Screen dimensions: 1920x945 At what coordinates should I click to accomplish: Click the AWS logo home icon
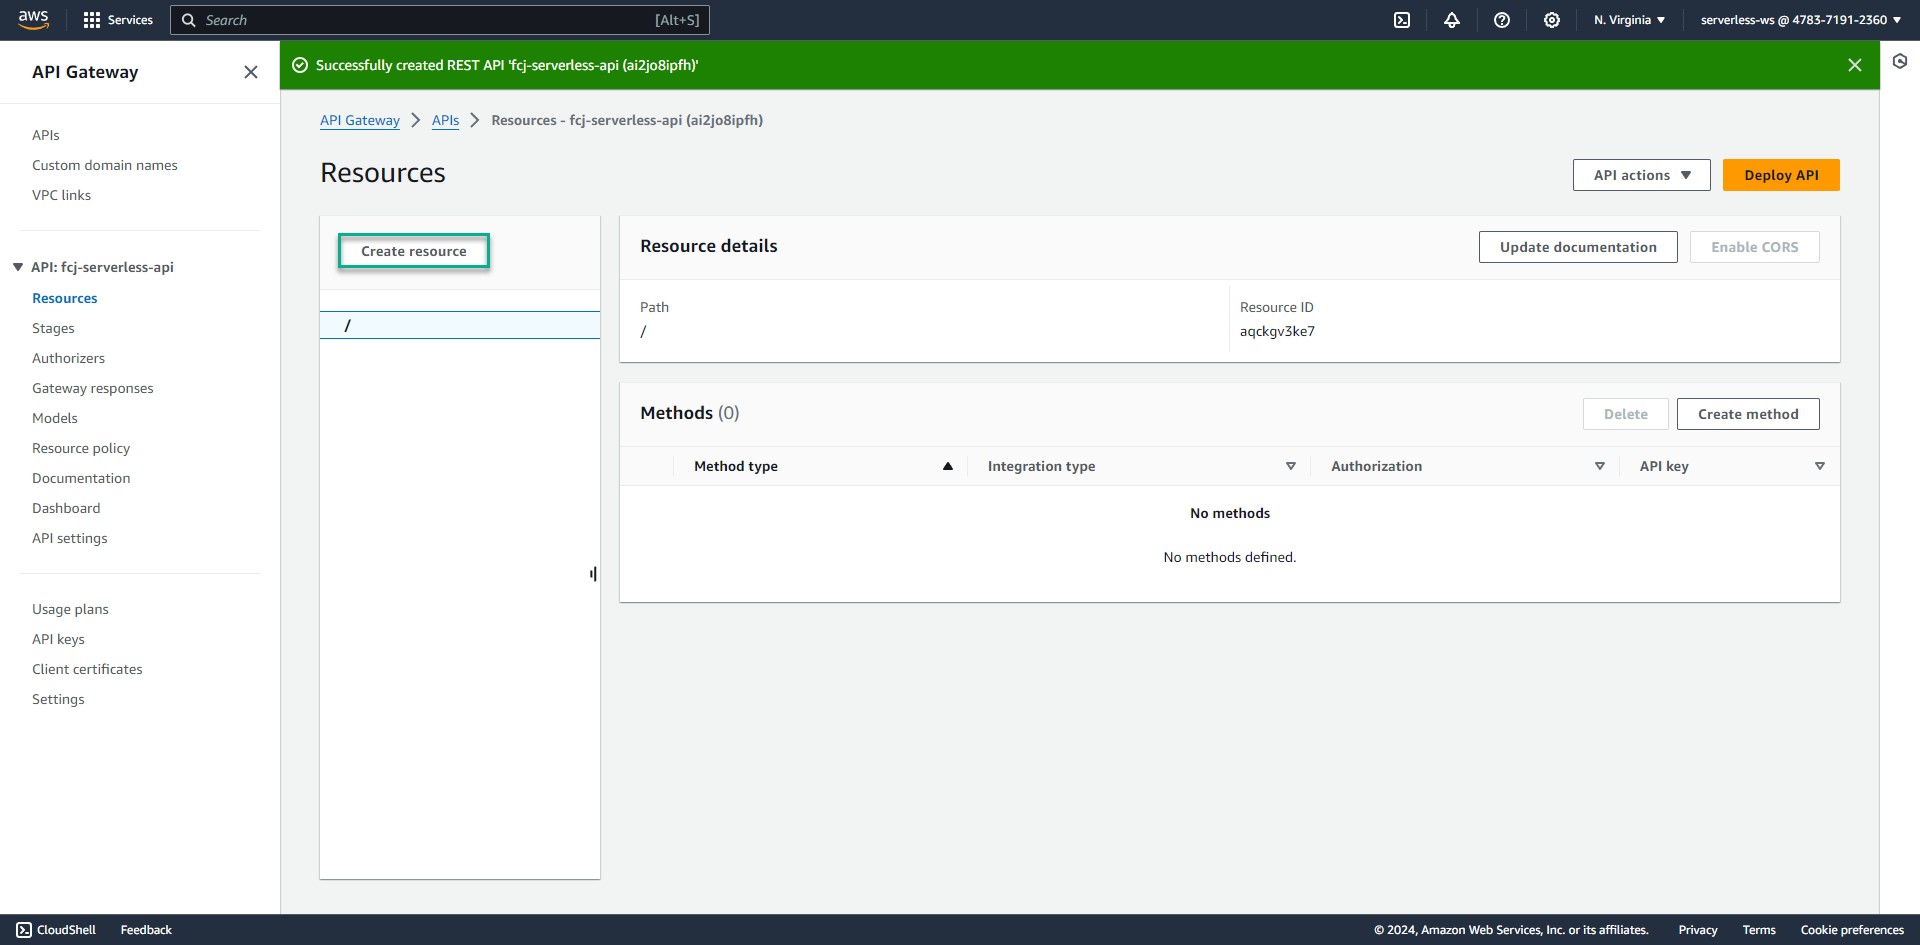click(x=33, y=20)
